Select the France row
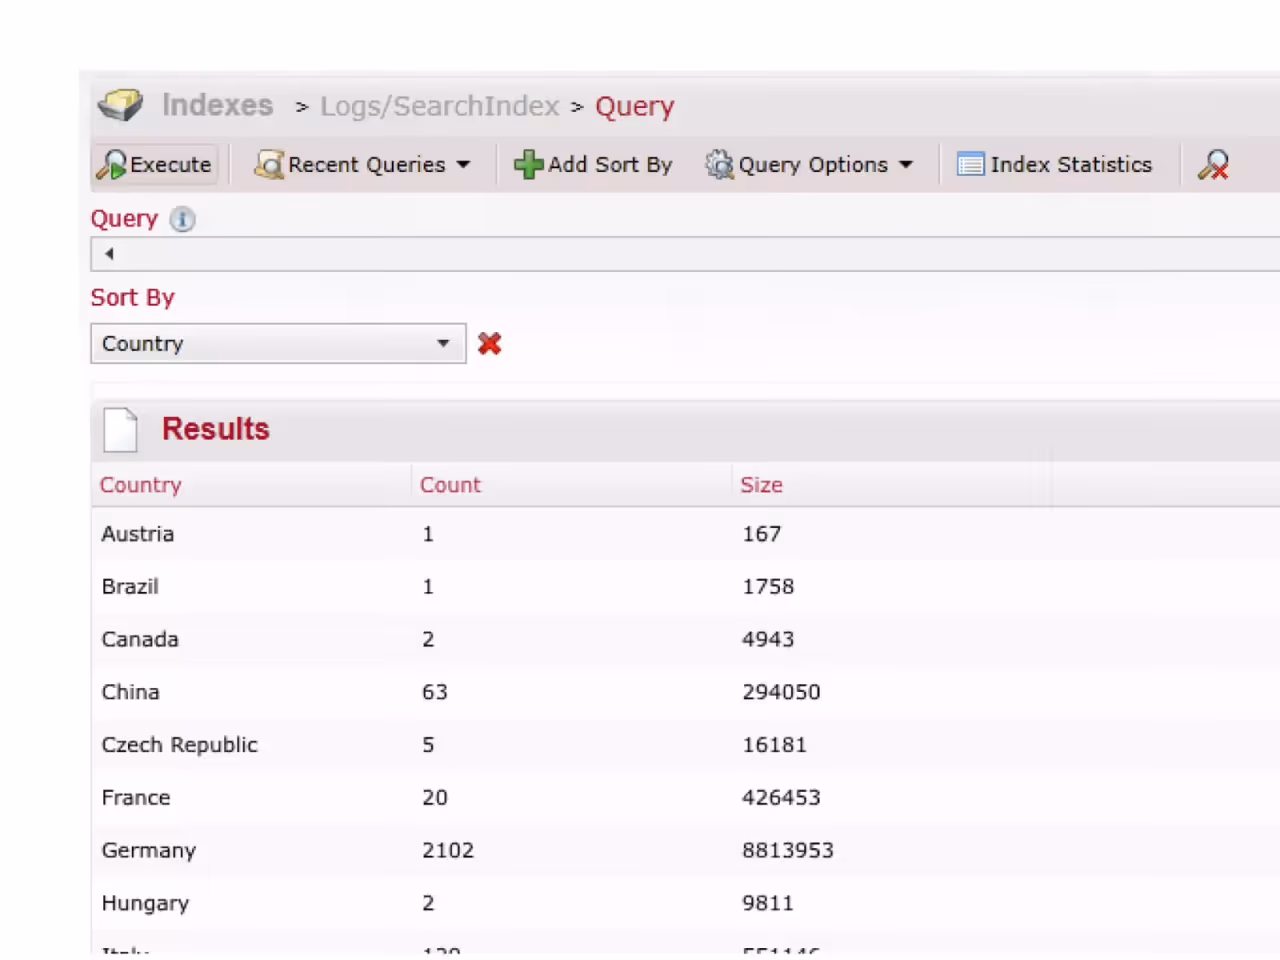The height and width of the screenshot is (960, 1280). coord(685,798)
